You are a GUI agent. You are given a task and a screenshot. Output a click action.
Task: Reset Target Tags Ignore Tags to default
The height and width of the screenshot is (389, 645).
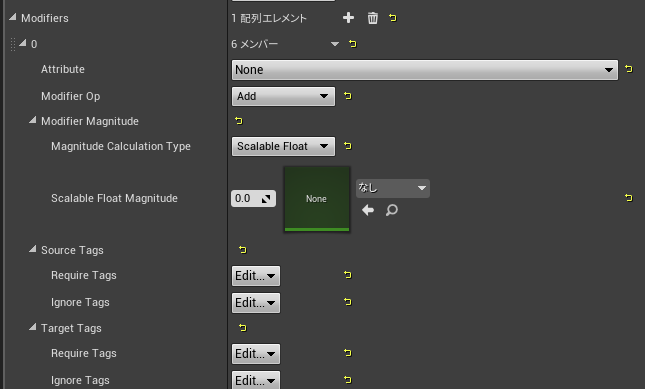pos(348,380)
